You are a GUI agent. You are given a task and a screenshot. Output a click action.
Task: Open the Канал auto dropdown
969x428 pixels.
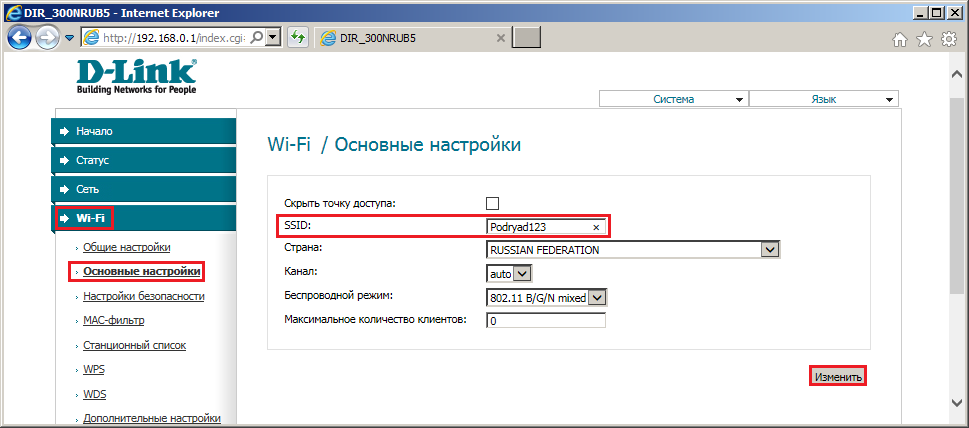coord(509,273)
